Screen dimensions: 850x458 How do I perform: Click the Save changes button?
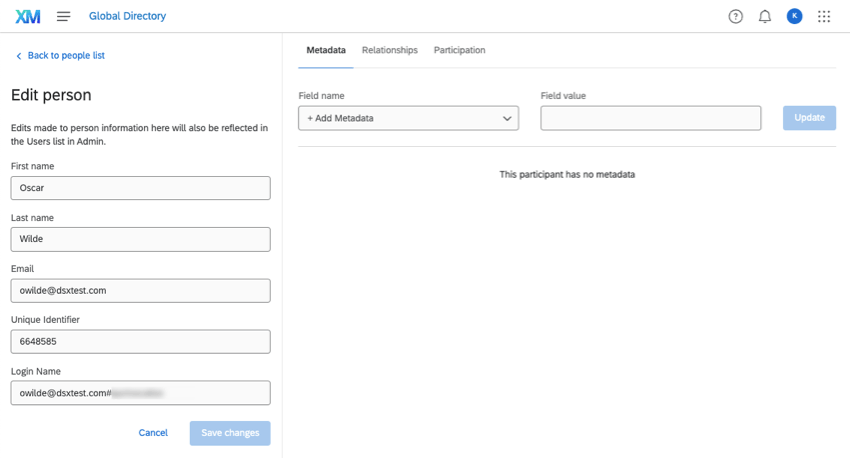230,433
